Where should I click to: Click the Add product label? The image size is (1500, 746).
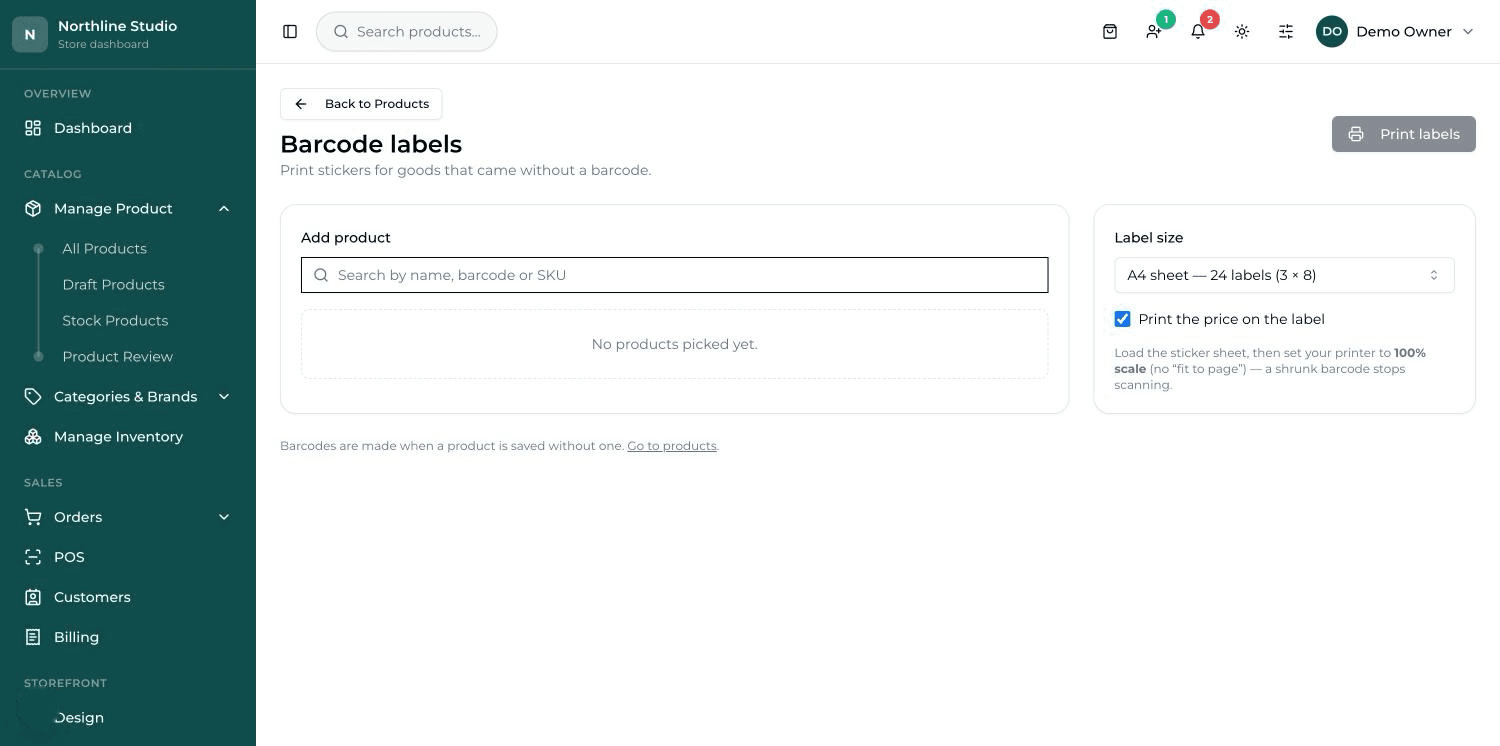tap(346, 237)
